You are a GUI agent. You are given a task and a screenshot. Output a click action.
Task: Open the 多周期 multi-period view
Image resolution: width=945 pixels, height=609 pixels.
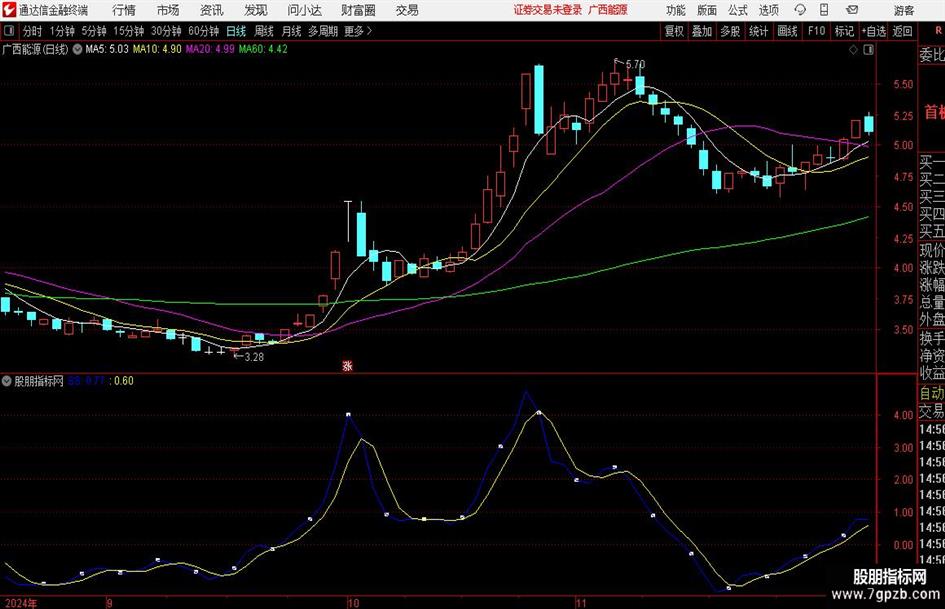tap(323, 31)
